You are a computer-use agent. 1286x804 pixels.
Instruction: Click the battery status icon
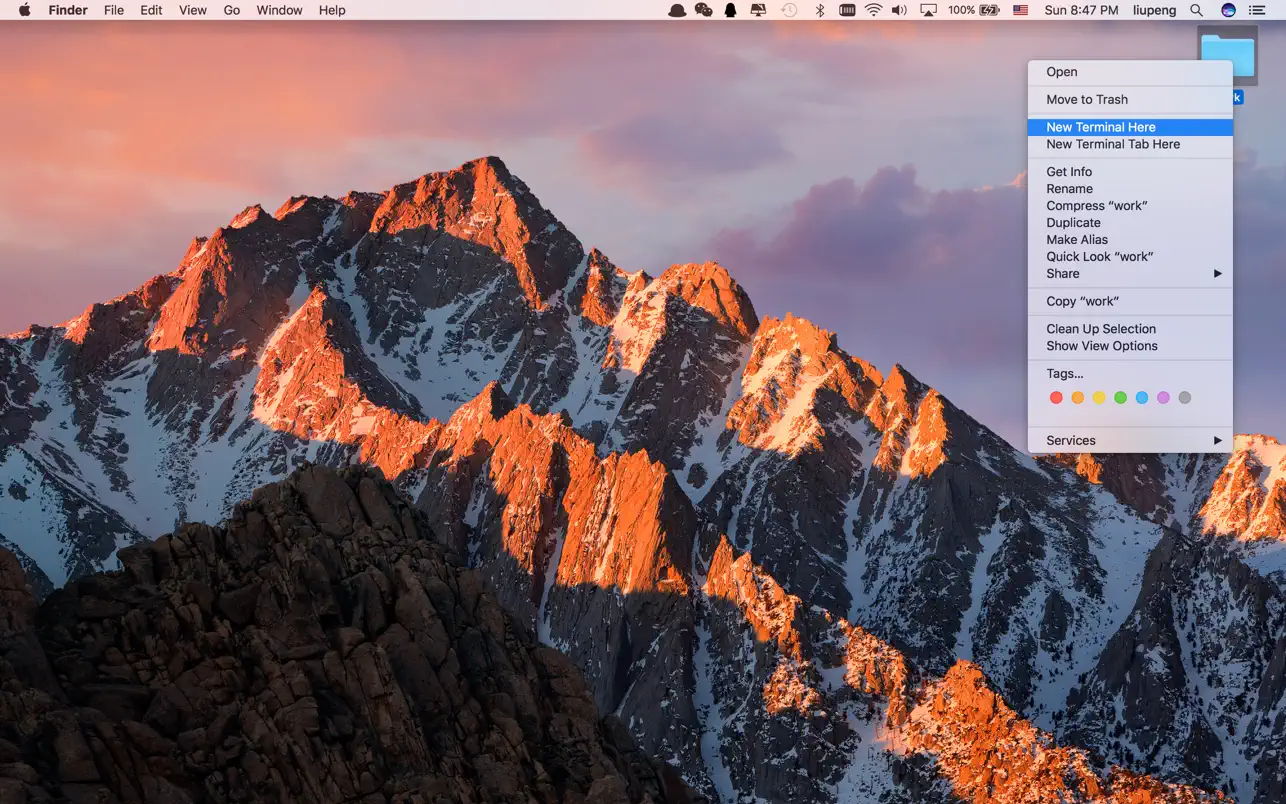coord(991,10)
